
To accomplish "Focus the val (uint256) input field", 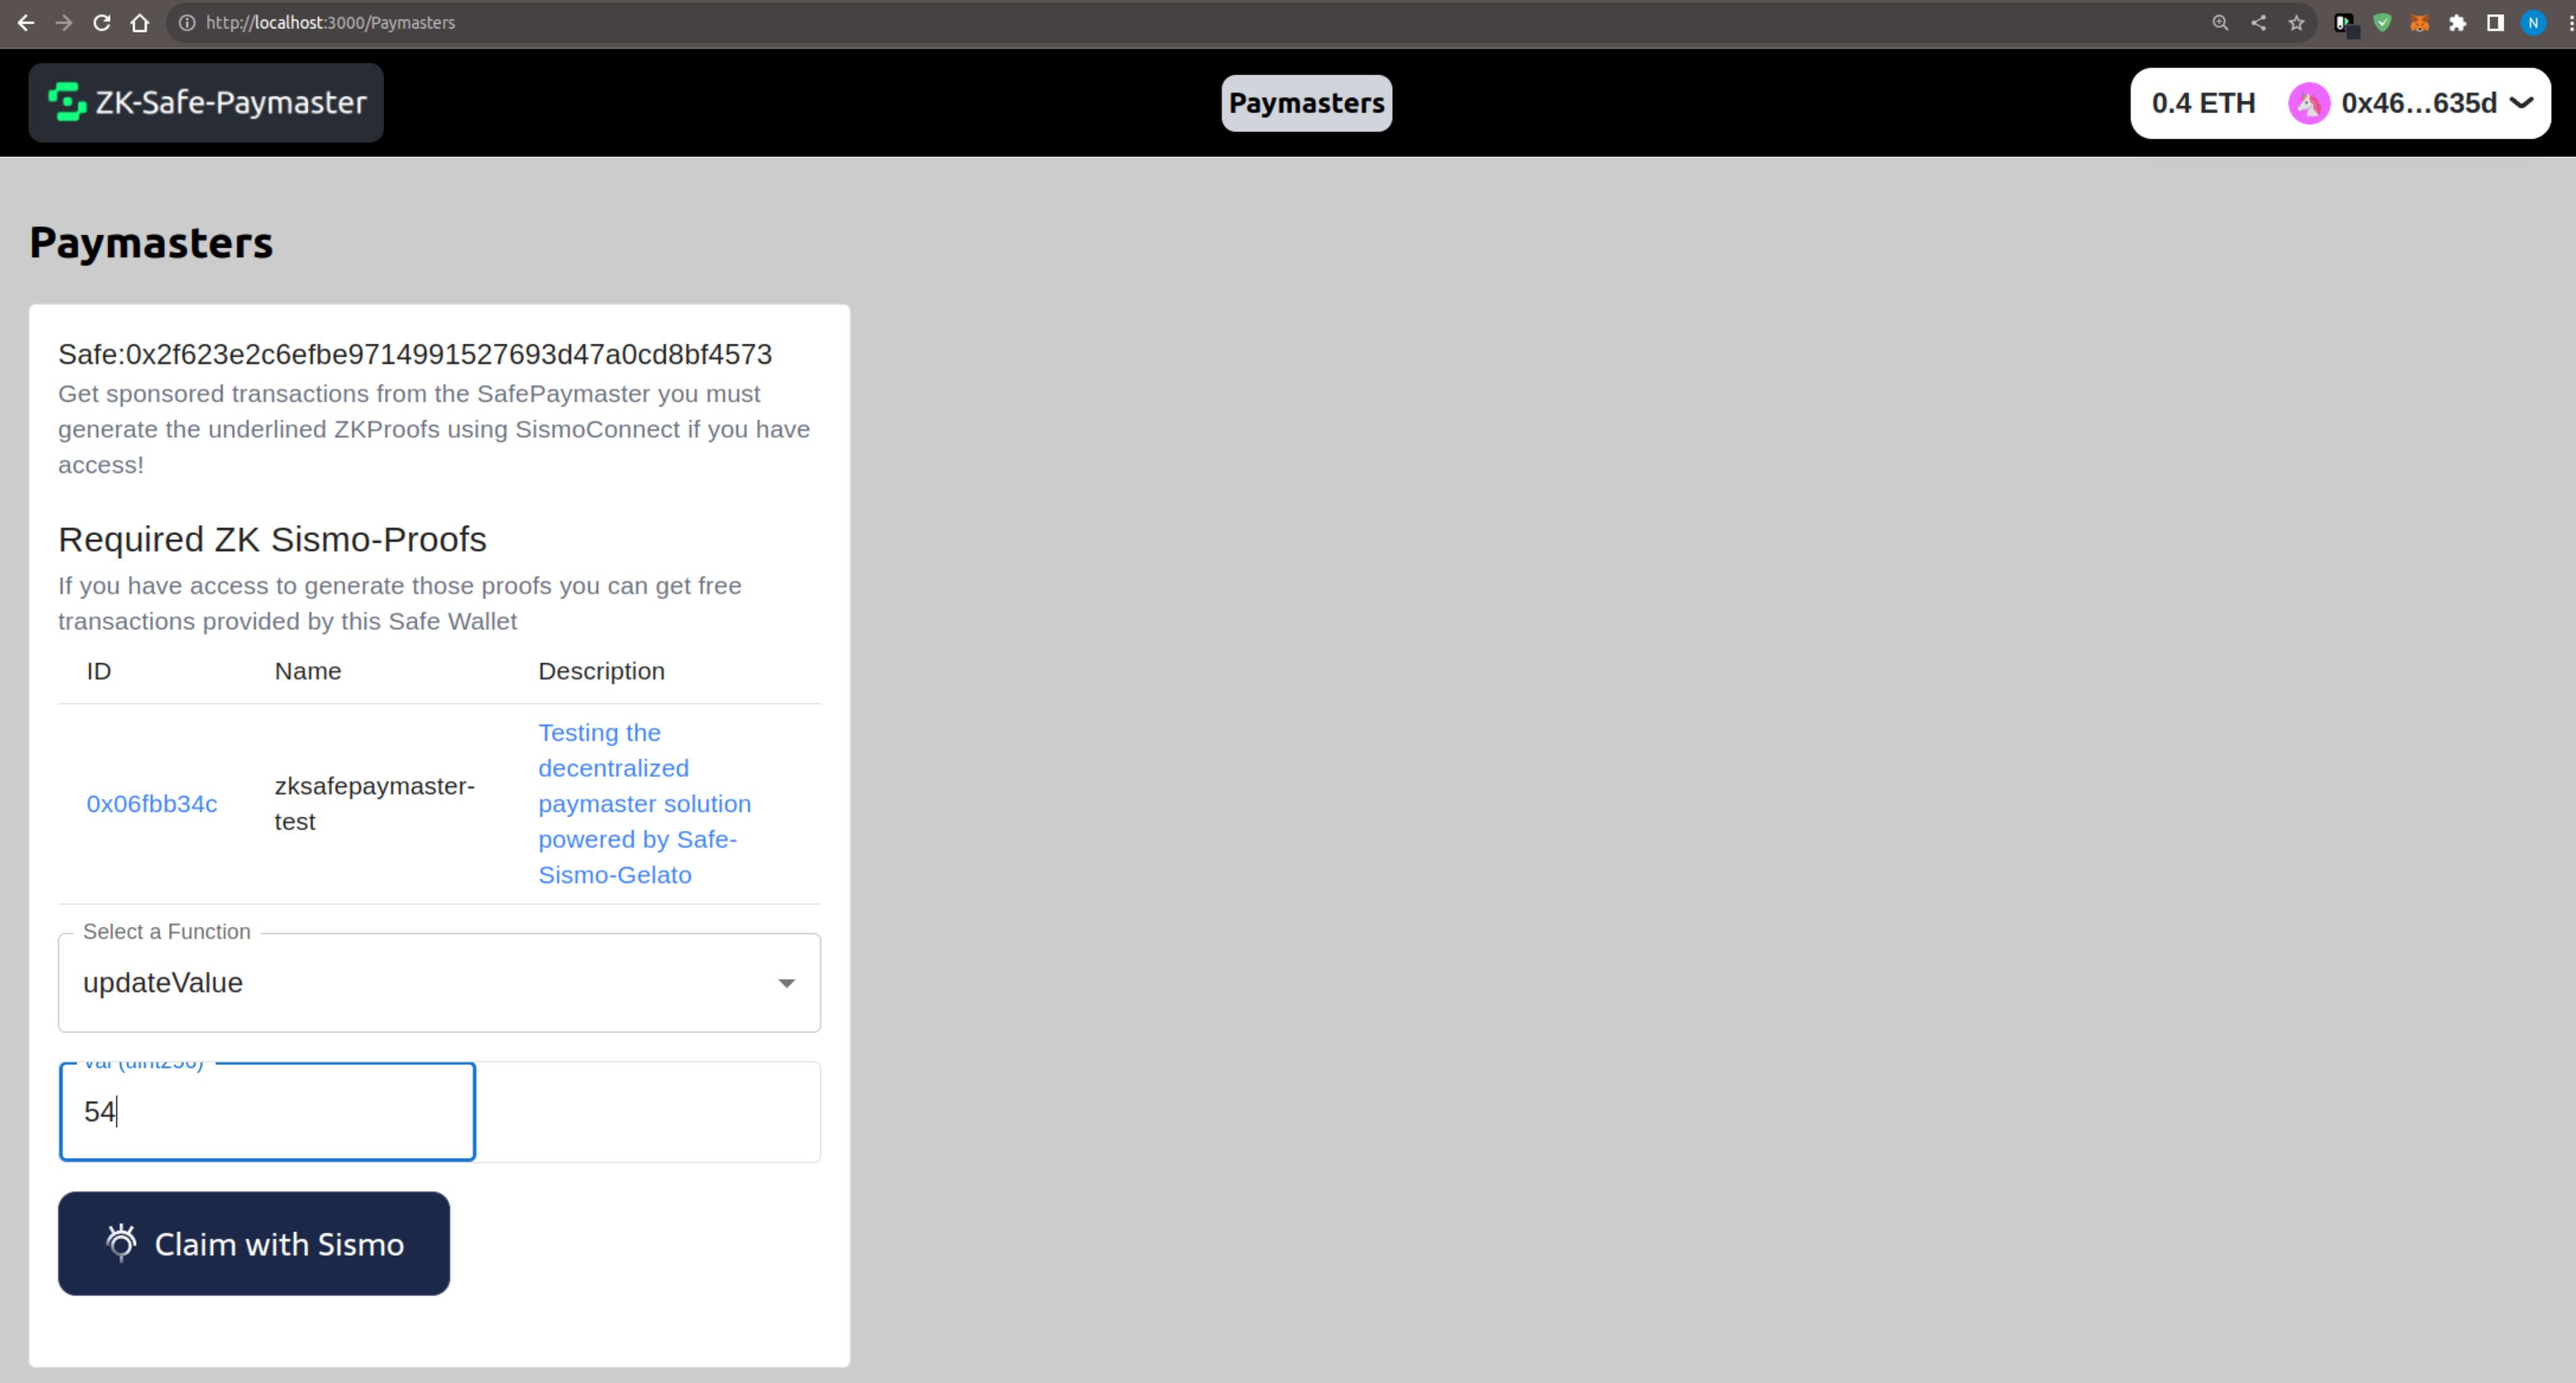I will (267, 1111).
